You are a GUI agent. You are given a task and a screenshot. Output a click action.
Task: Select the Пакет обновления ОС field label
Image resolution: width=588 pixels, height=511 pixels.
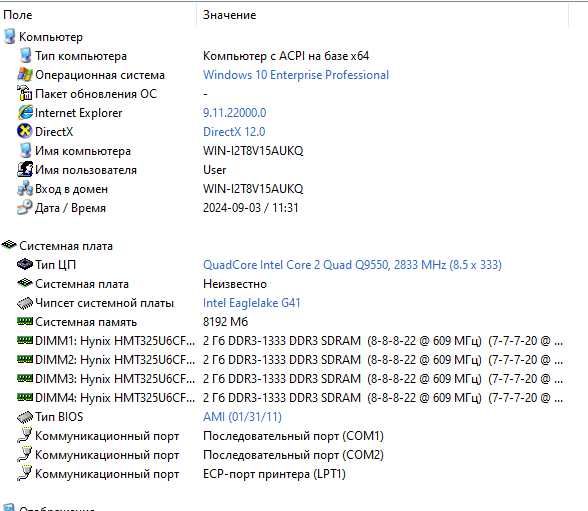pos(96,94)
